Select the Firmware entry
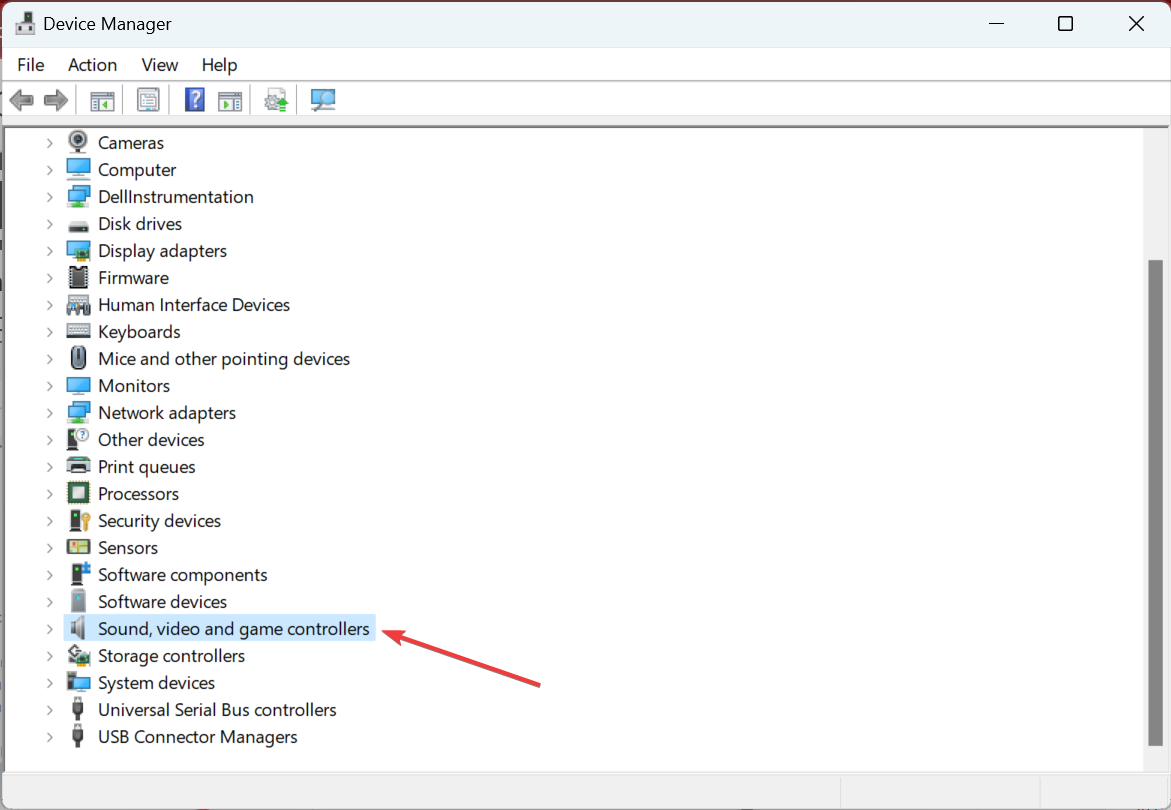 point(133,278)
